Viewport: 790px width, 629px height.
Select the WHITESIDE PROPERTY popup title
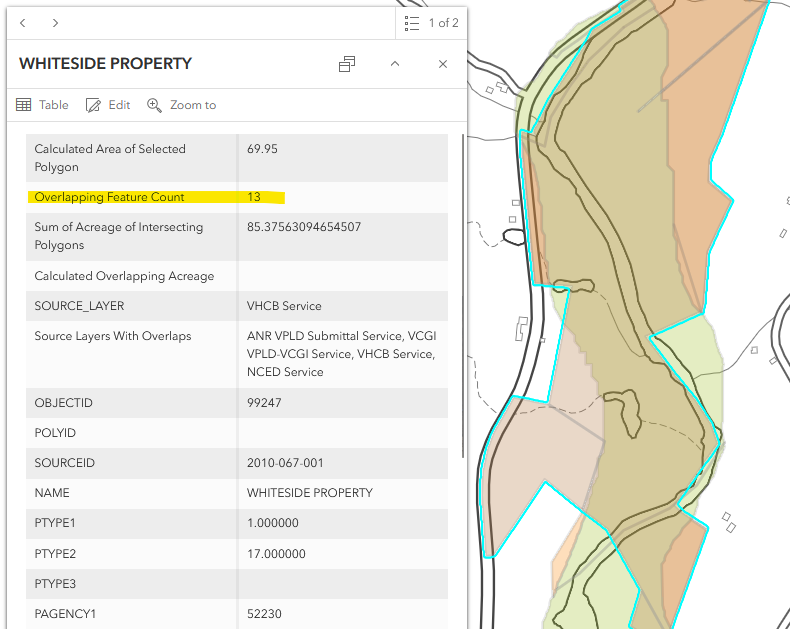point(105,64)
